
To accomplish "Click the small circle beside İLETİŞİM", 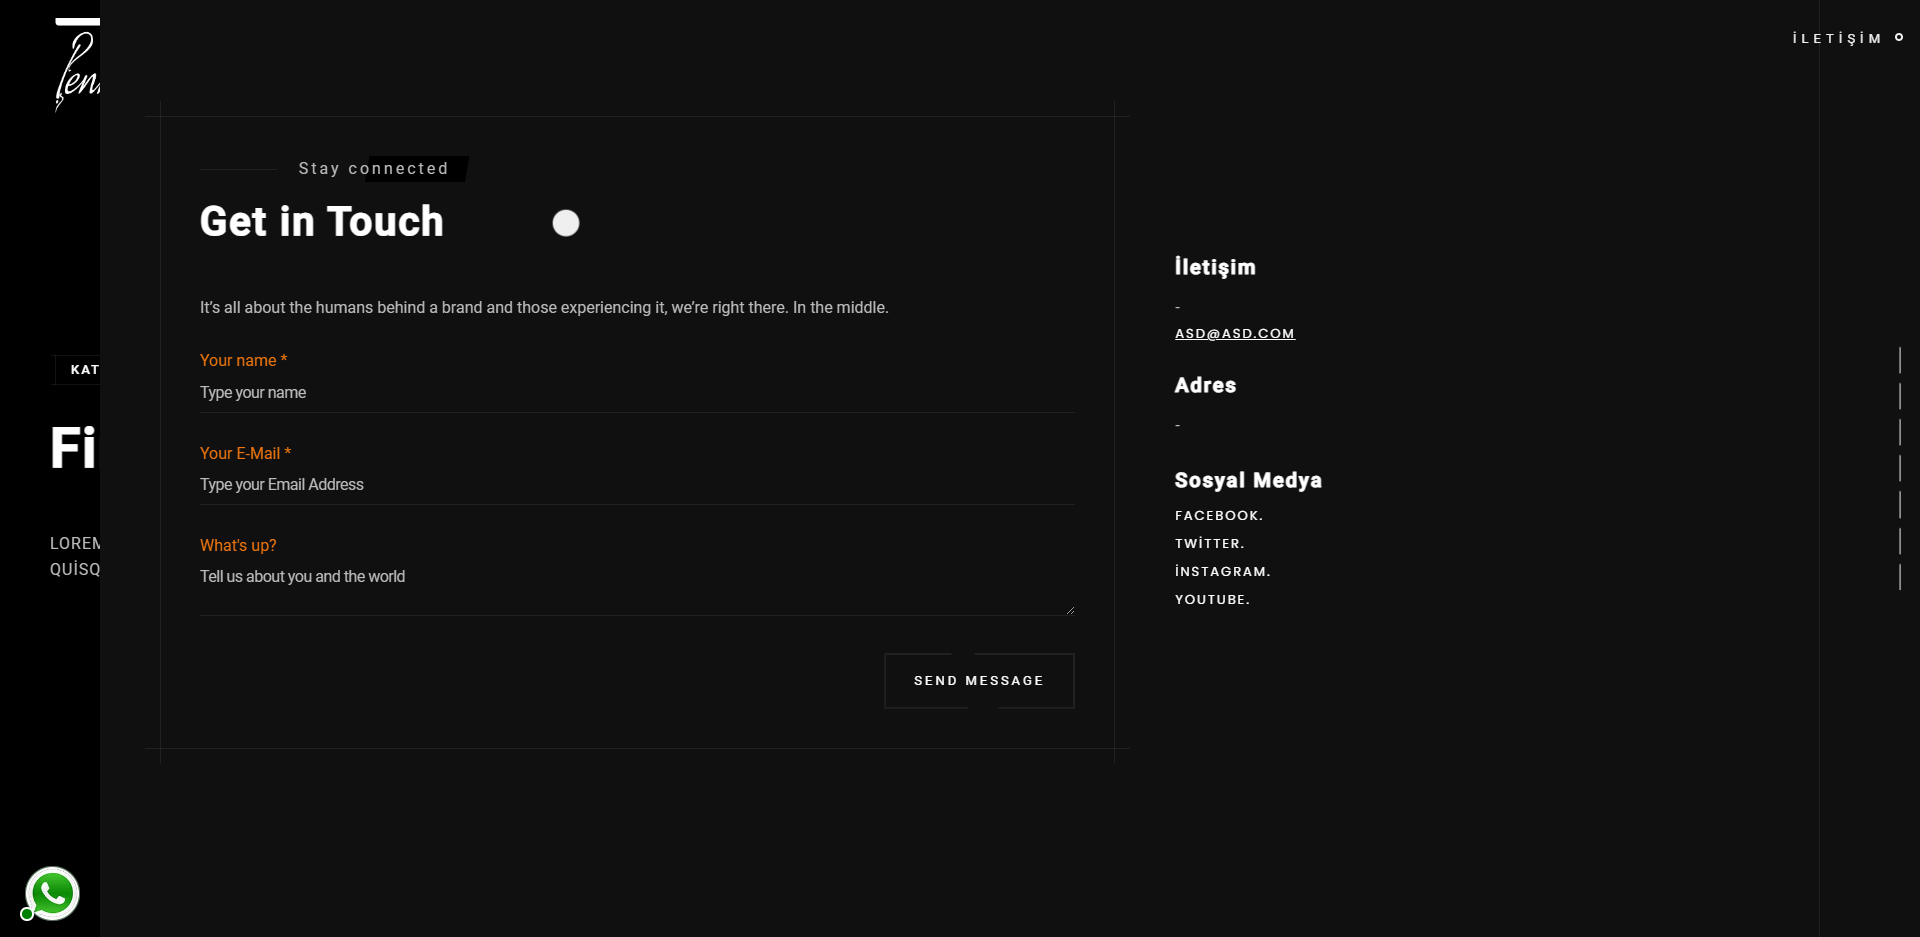I will coord(1899,38).
